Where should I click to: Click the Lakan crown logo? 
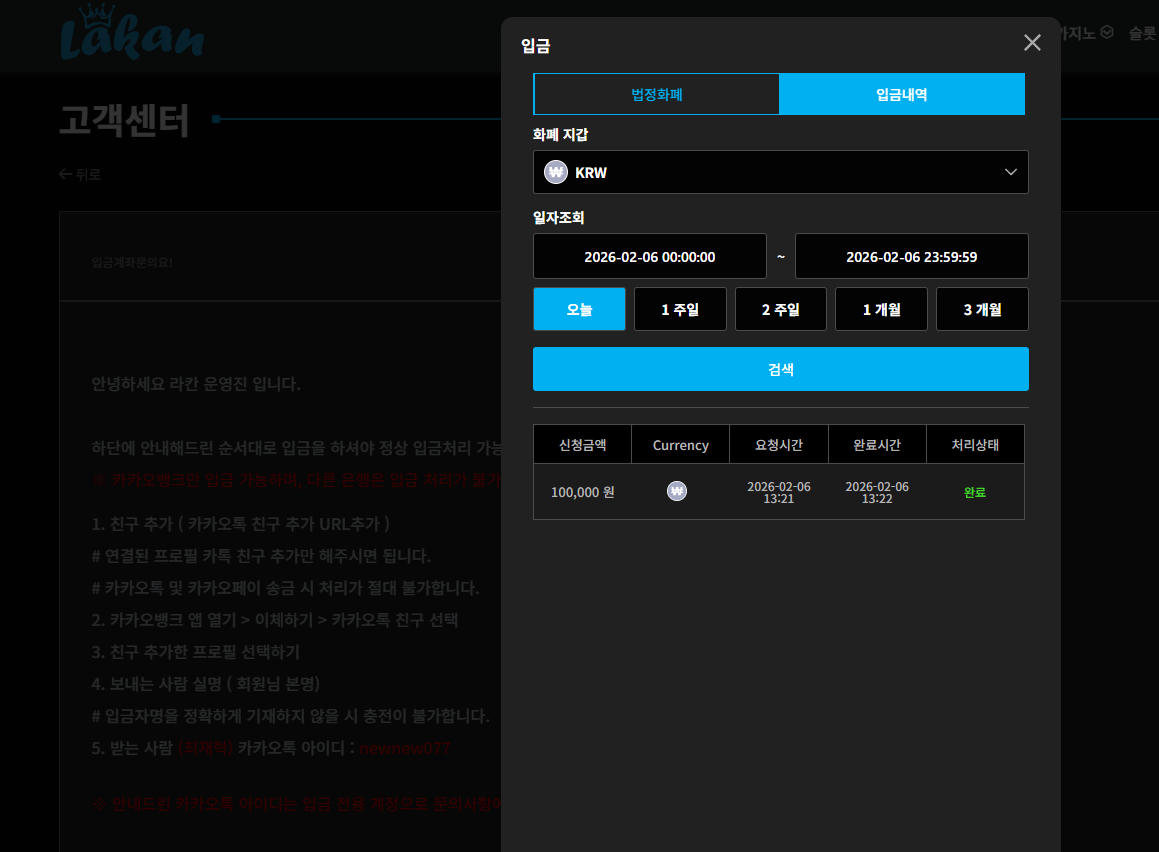(x=132, y=33)
